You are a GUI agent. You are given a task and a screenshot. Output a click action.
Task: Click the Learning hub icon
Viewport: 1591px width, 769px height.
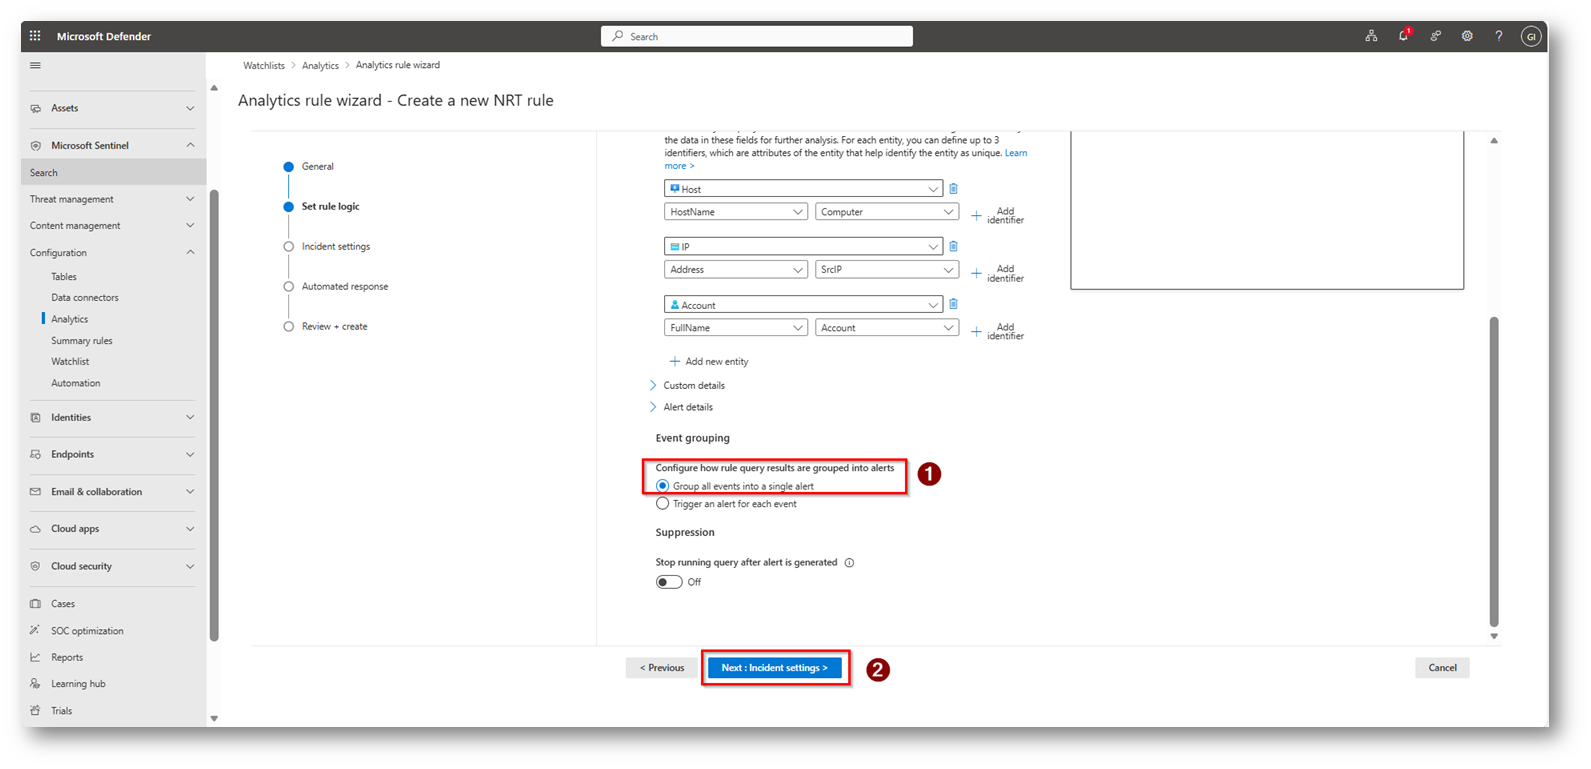pos(35,684)
